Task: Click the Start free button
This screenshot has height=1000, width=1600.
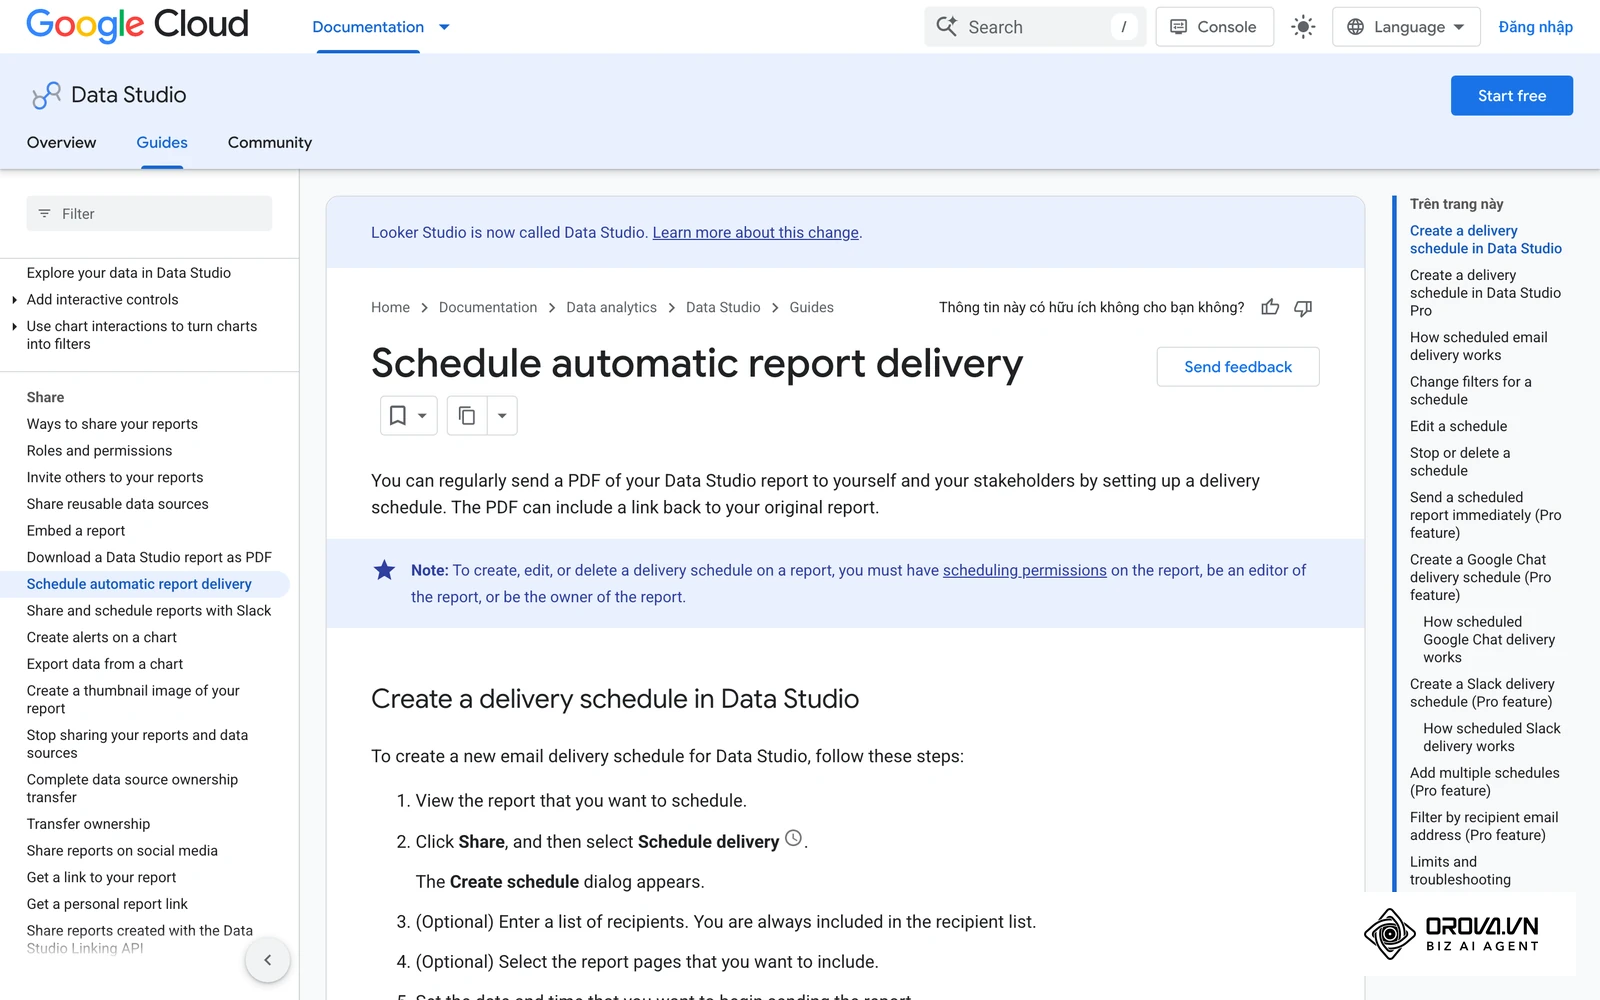Action: [x=1511, y=96]
